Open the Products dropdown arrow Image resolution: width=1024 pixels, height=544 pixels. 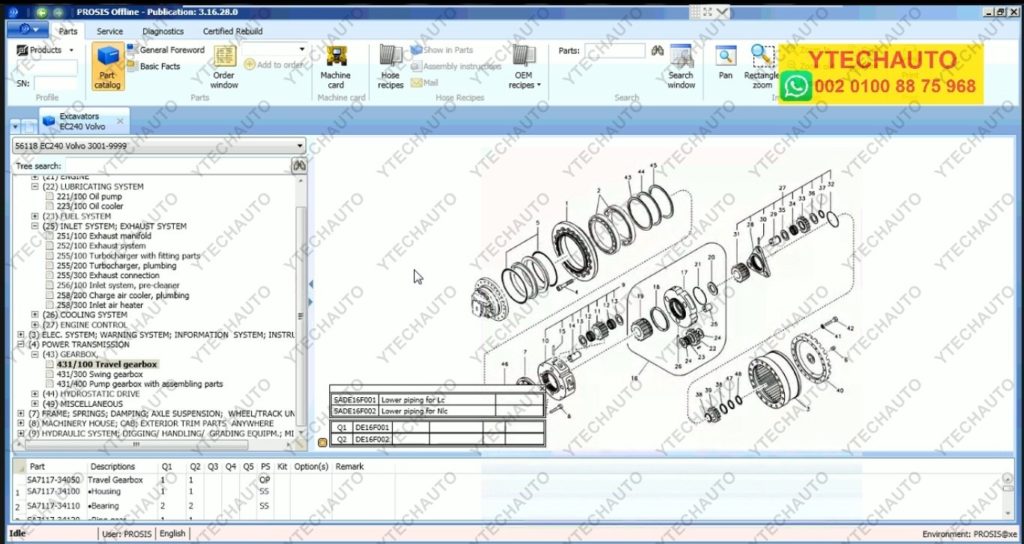tap(71, 50)
